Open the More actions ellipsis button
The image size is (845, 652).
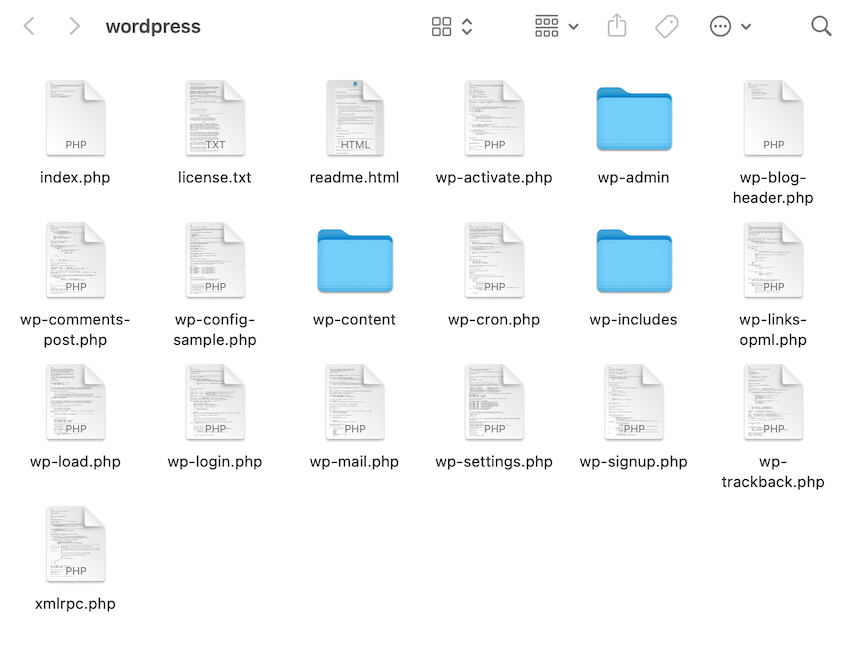tap(721, 26)
